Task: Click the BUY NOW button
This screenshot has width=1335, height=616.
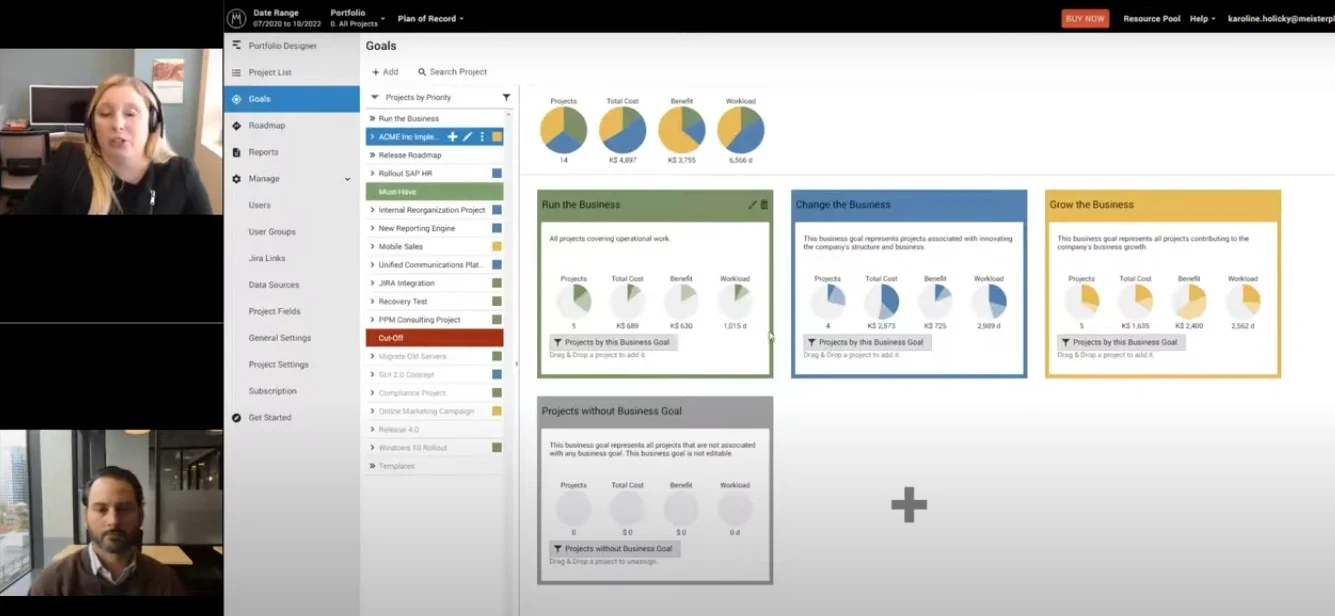Action: pos(1084,17)
